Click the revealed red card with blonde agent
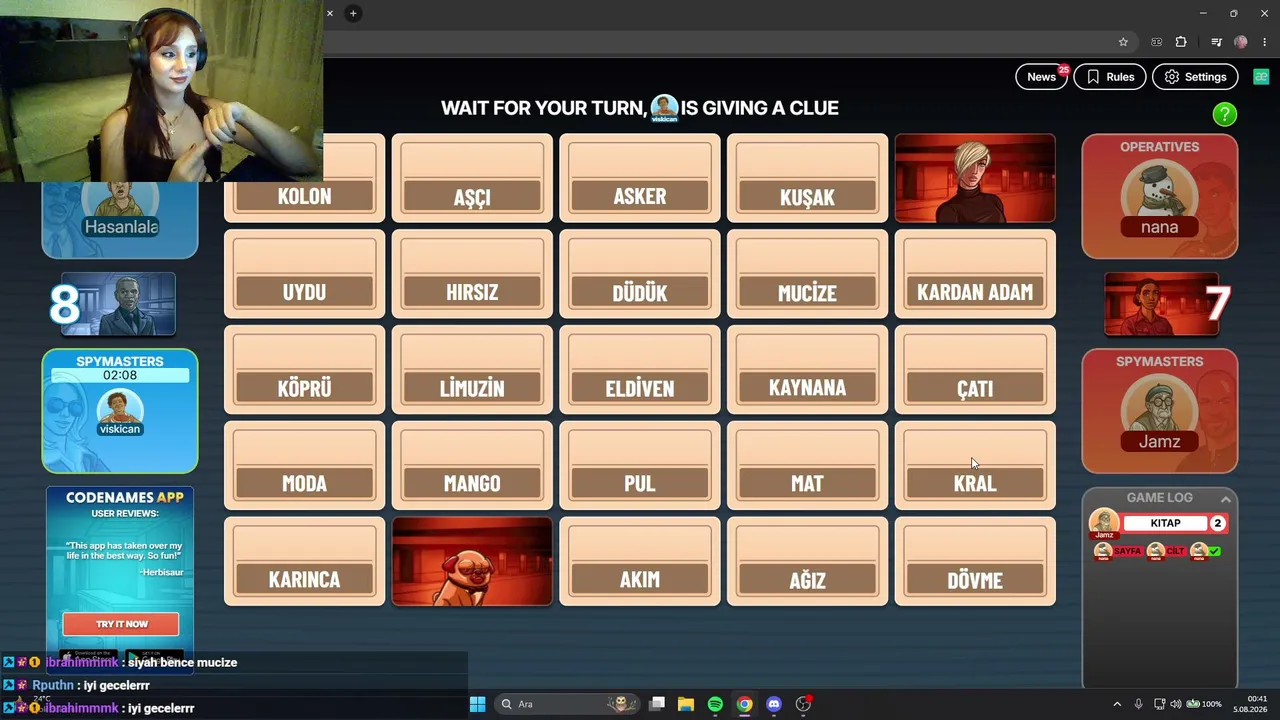Viewport: 1280px width, 720px height. (975, 178)
